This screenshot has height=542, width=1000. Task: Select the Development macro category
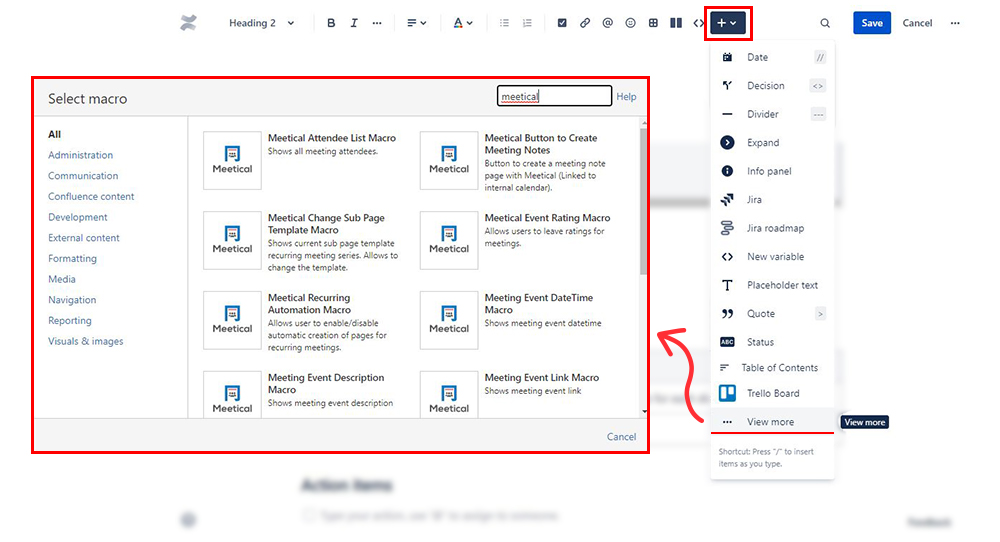(78, 217)
